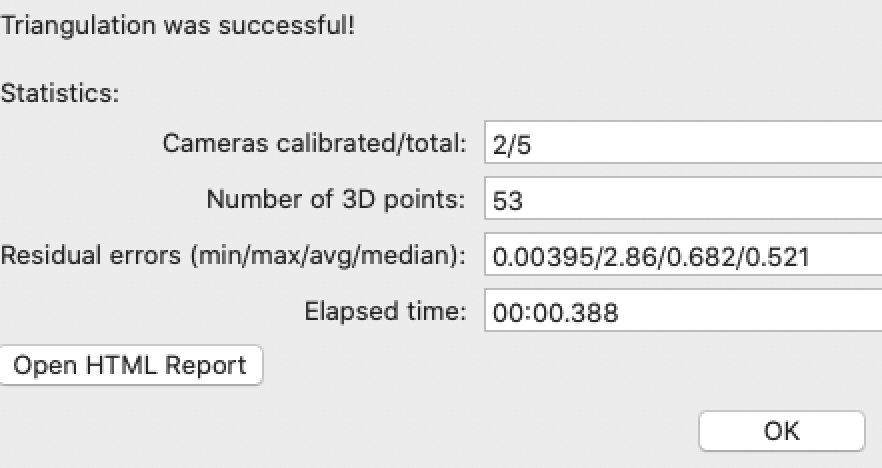
Task: Click the word "Triangulation" at the top
Action: pos(62,26)
